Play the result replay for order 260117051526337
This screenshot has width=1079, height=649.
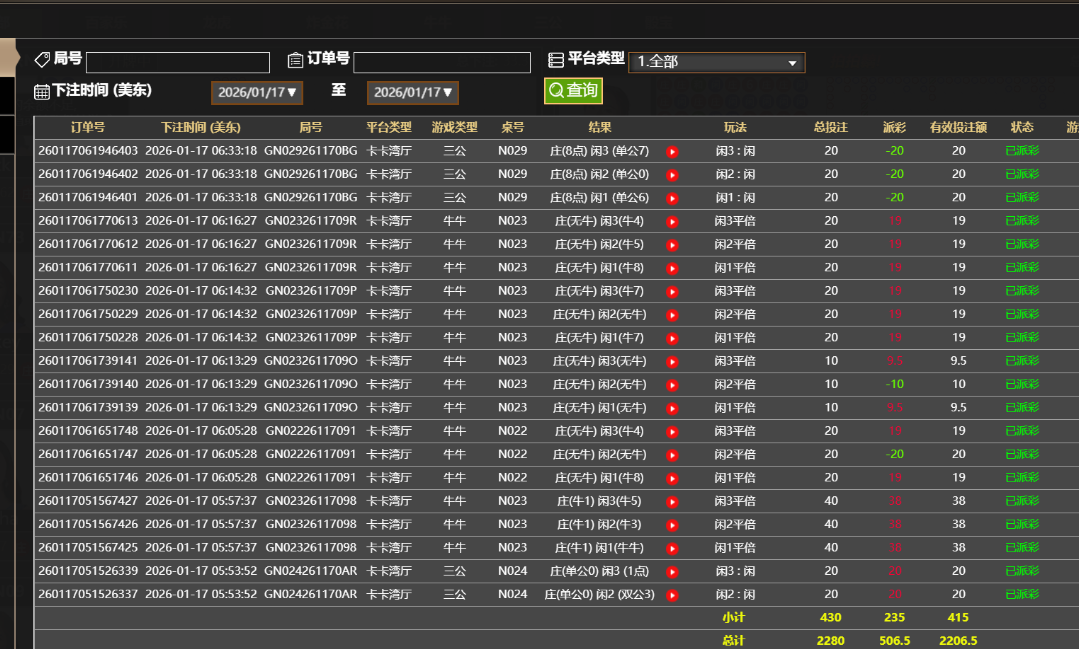point(671,593)
